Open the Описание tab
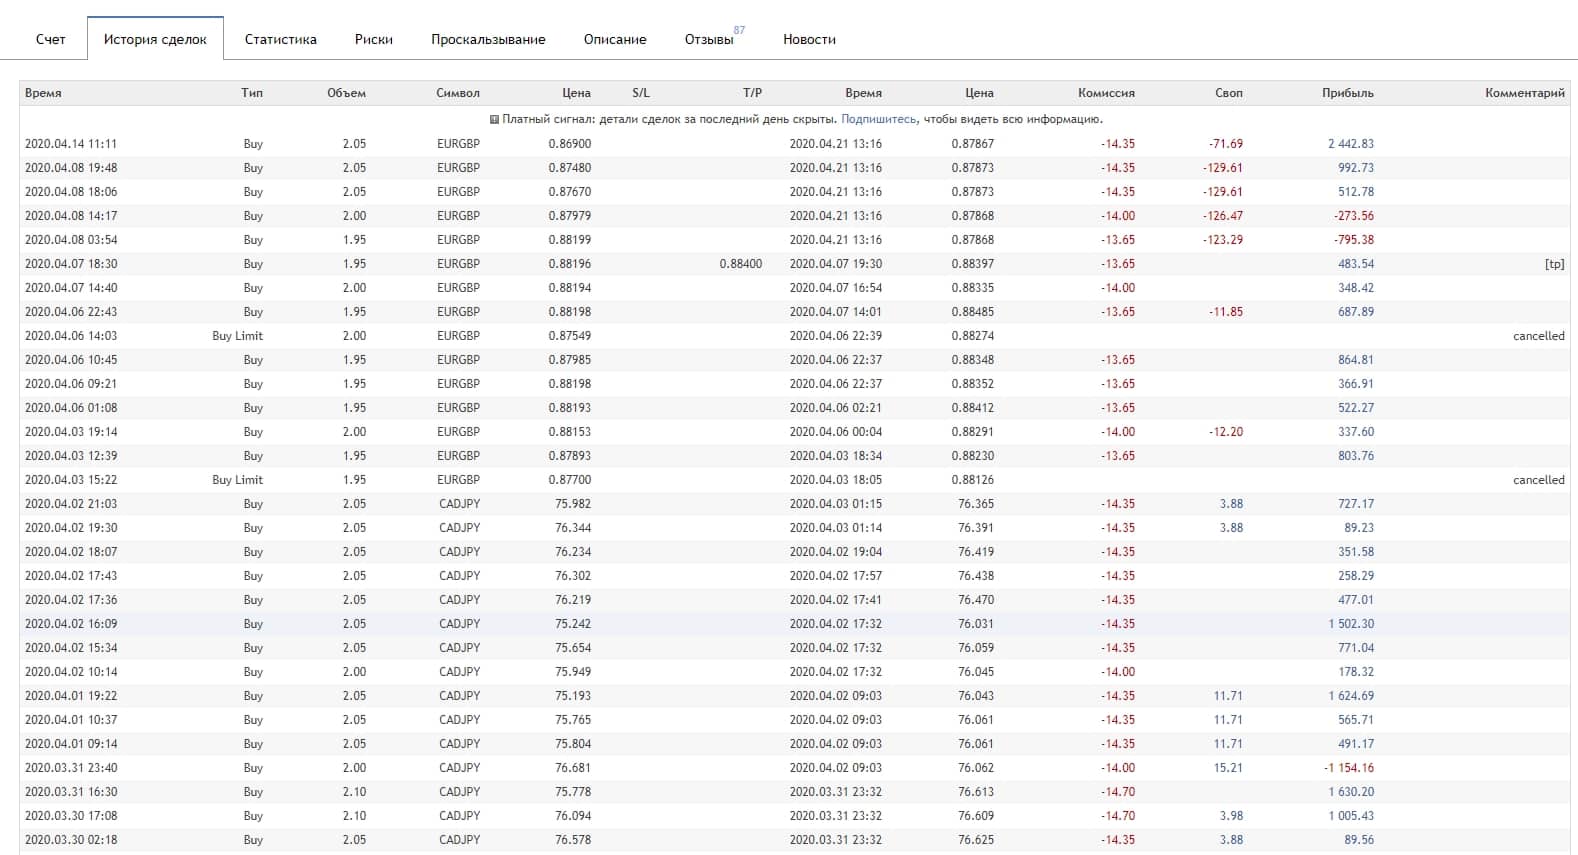 coord(614,39)
